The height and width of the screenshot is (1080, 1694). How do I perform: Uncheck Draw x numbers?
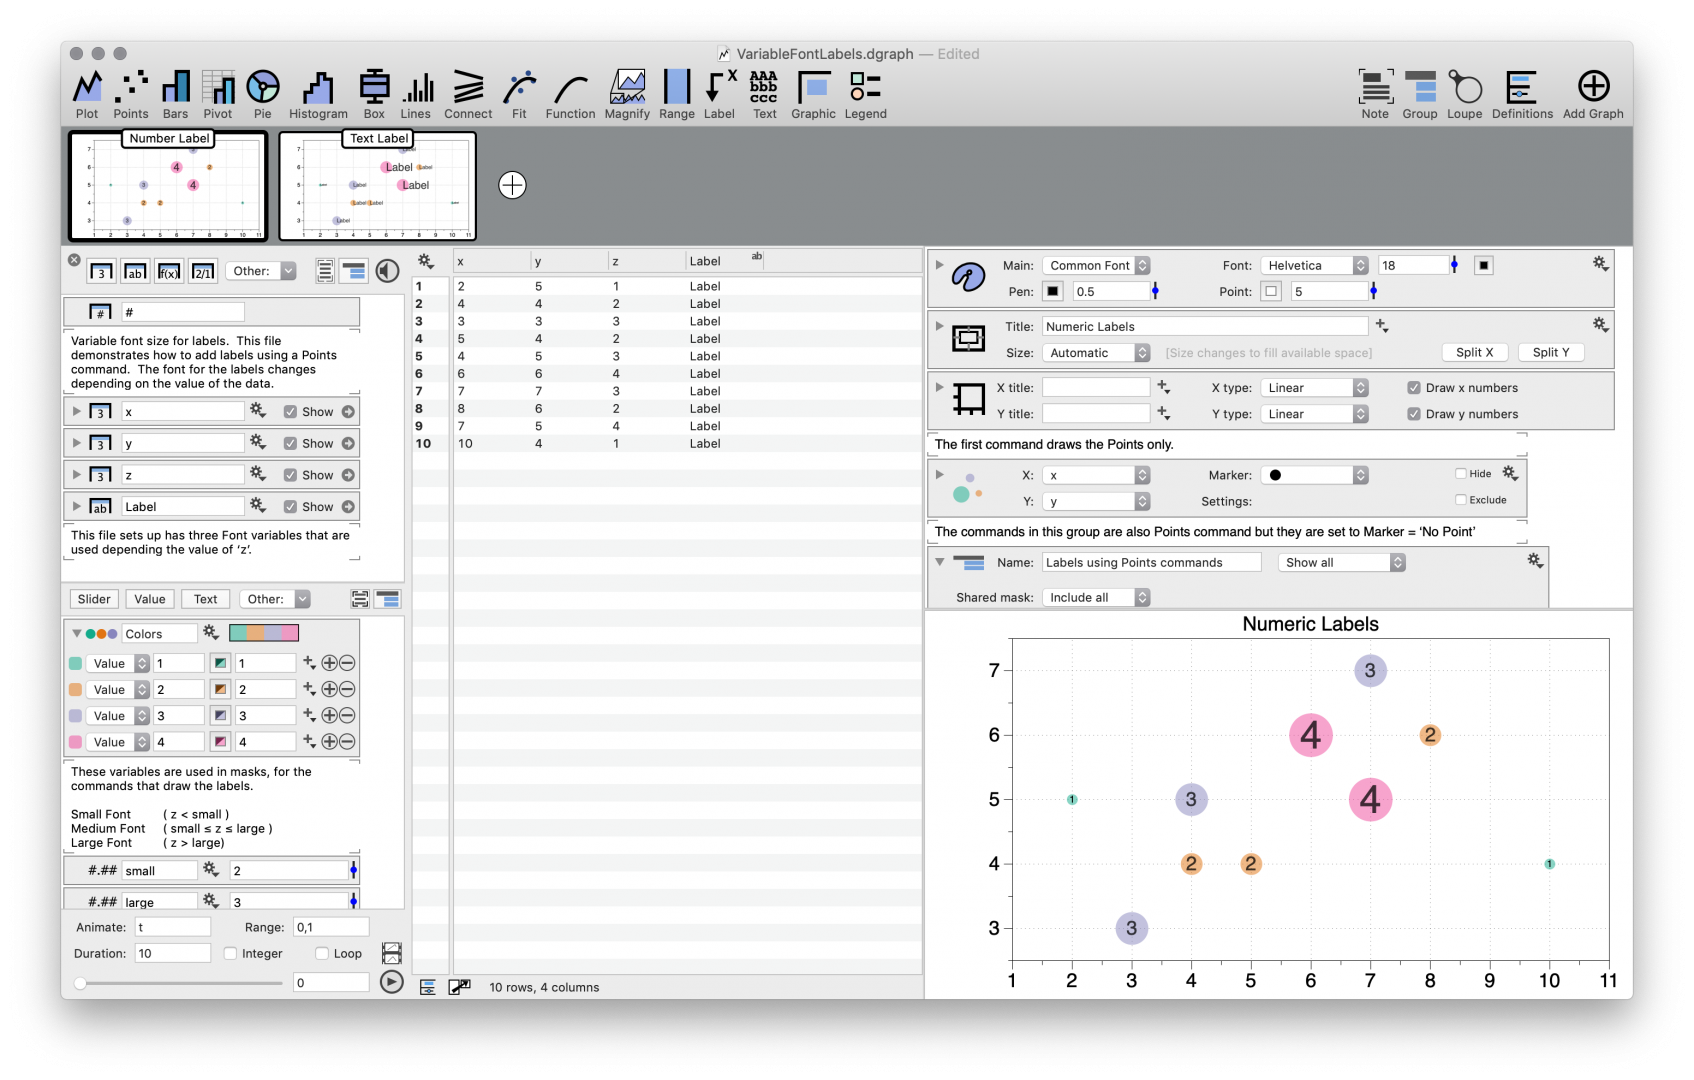1414,387
